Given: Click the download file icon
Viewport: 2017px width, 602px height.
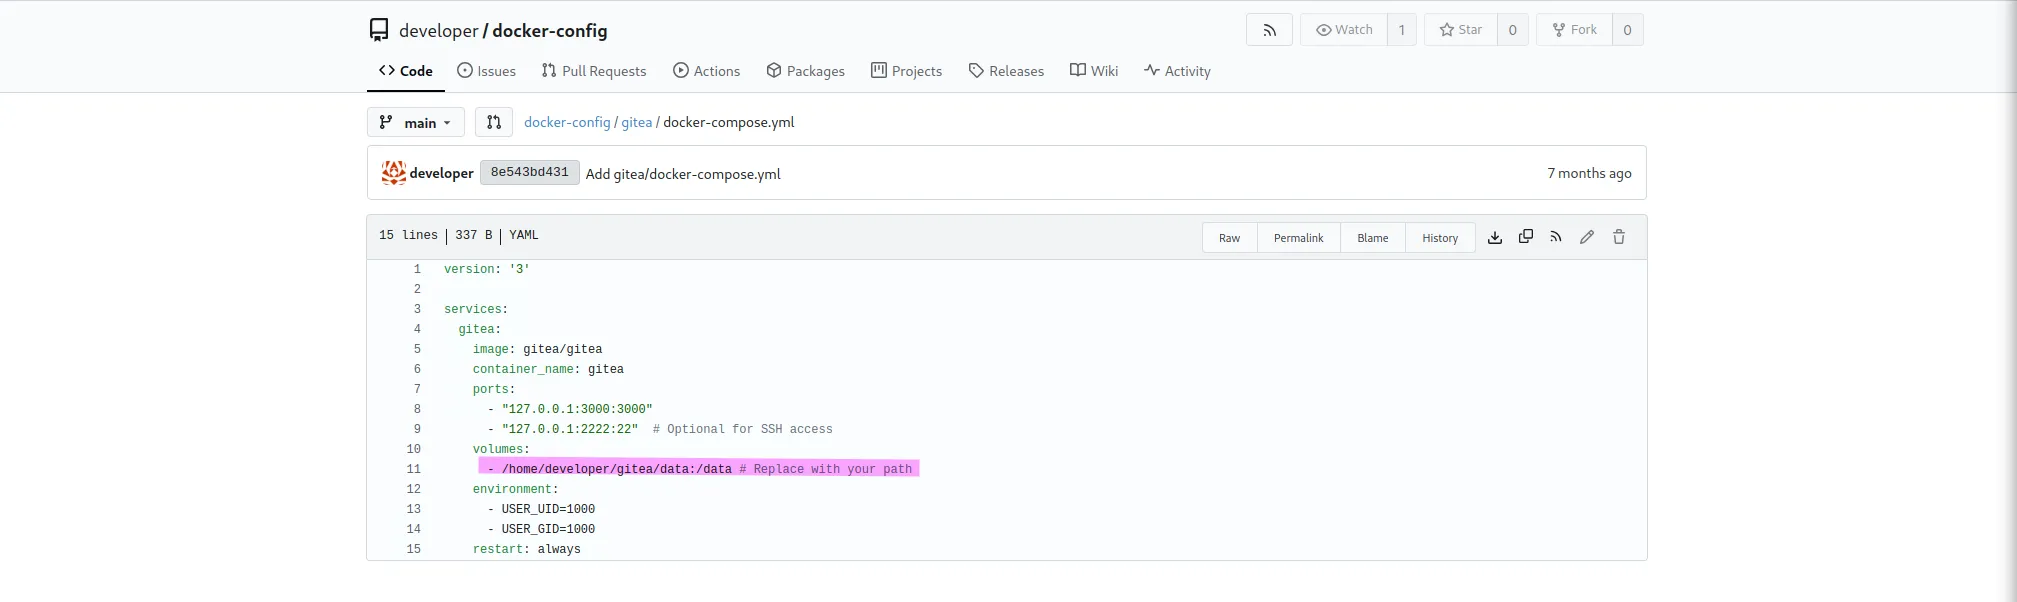Looking at the screenshot, I should [1495, 238].
